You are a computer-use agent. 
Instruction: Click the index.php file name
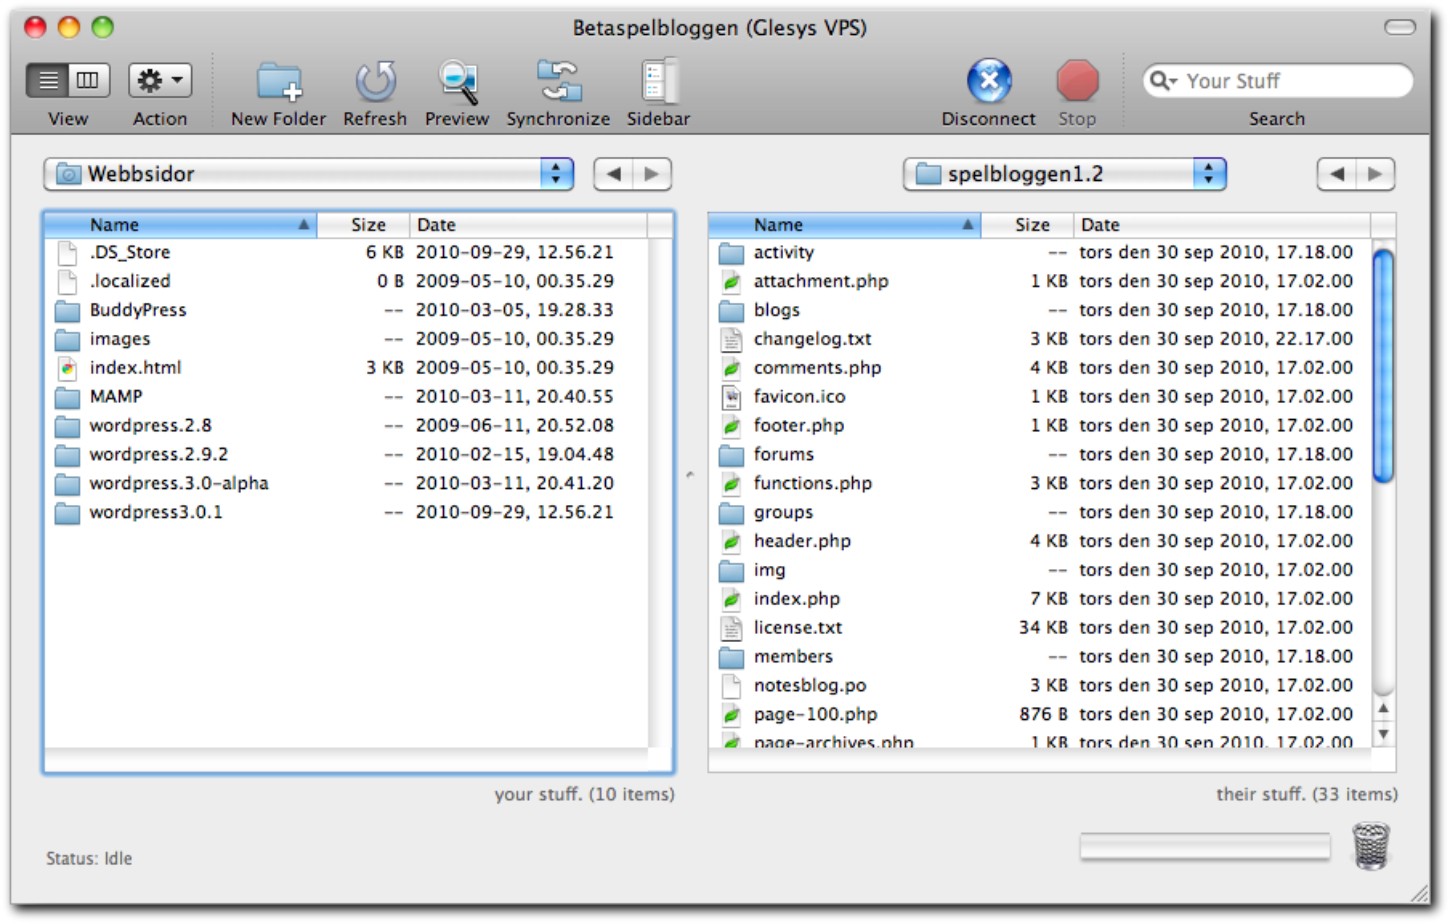[797, 599]
